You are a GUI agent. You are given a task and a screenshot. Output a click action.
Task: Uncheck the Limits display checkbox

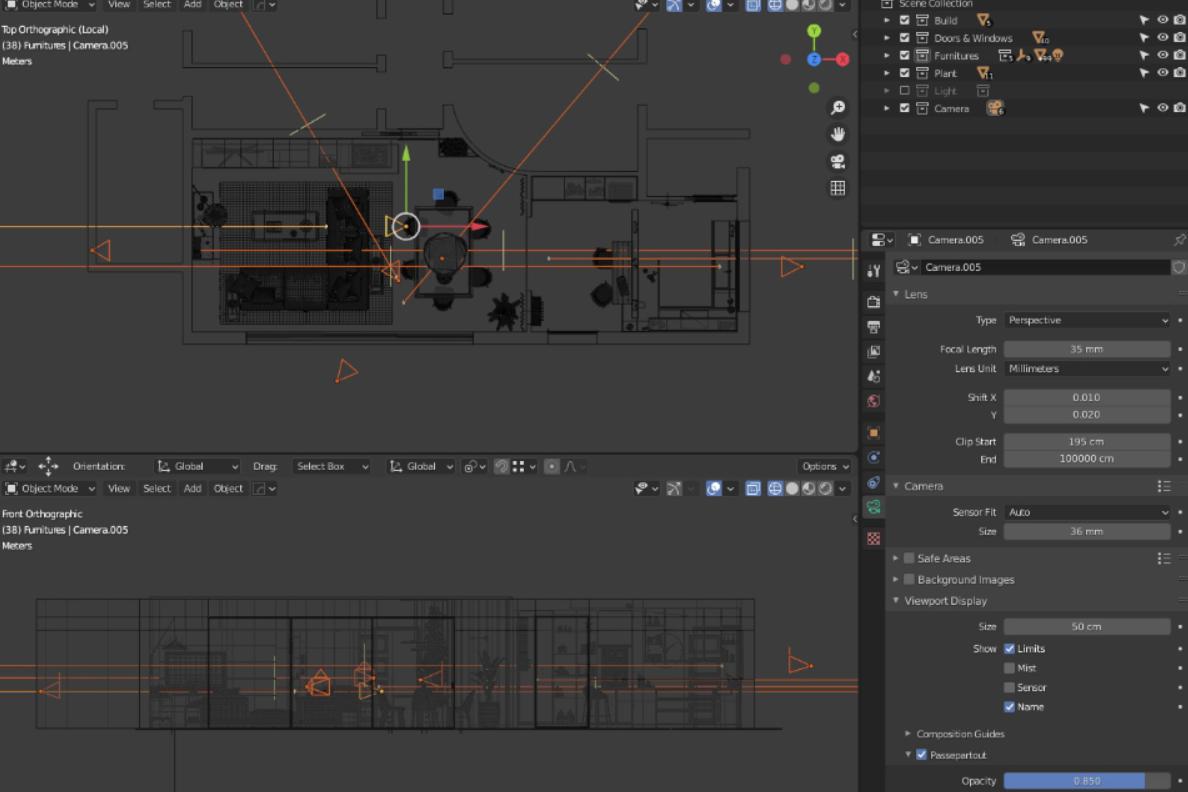(x=1009, y=649)
